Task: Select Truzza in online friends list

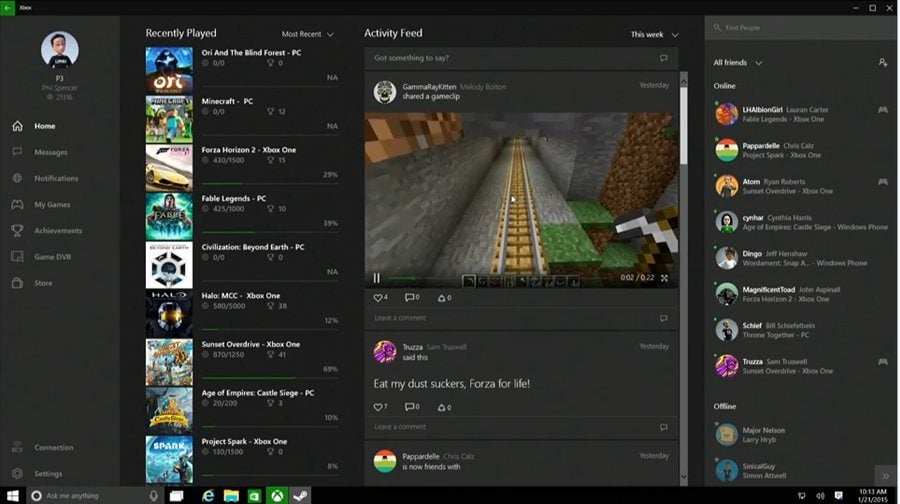Action: pyautogui.click(x=801, y=366)
